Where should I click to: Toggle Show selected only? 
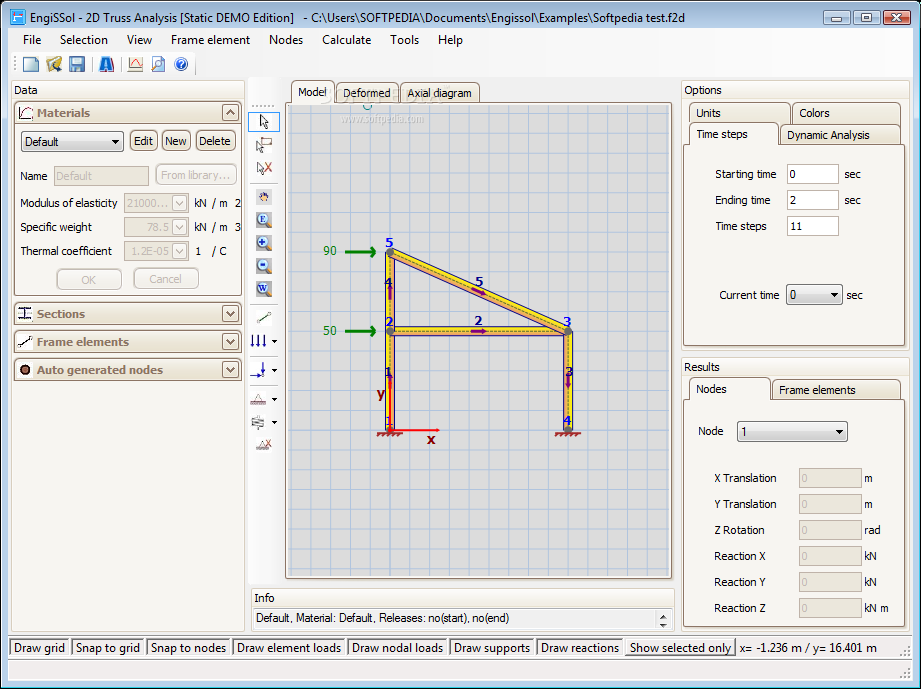click(680, 647)
